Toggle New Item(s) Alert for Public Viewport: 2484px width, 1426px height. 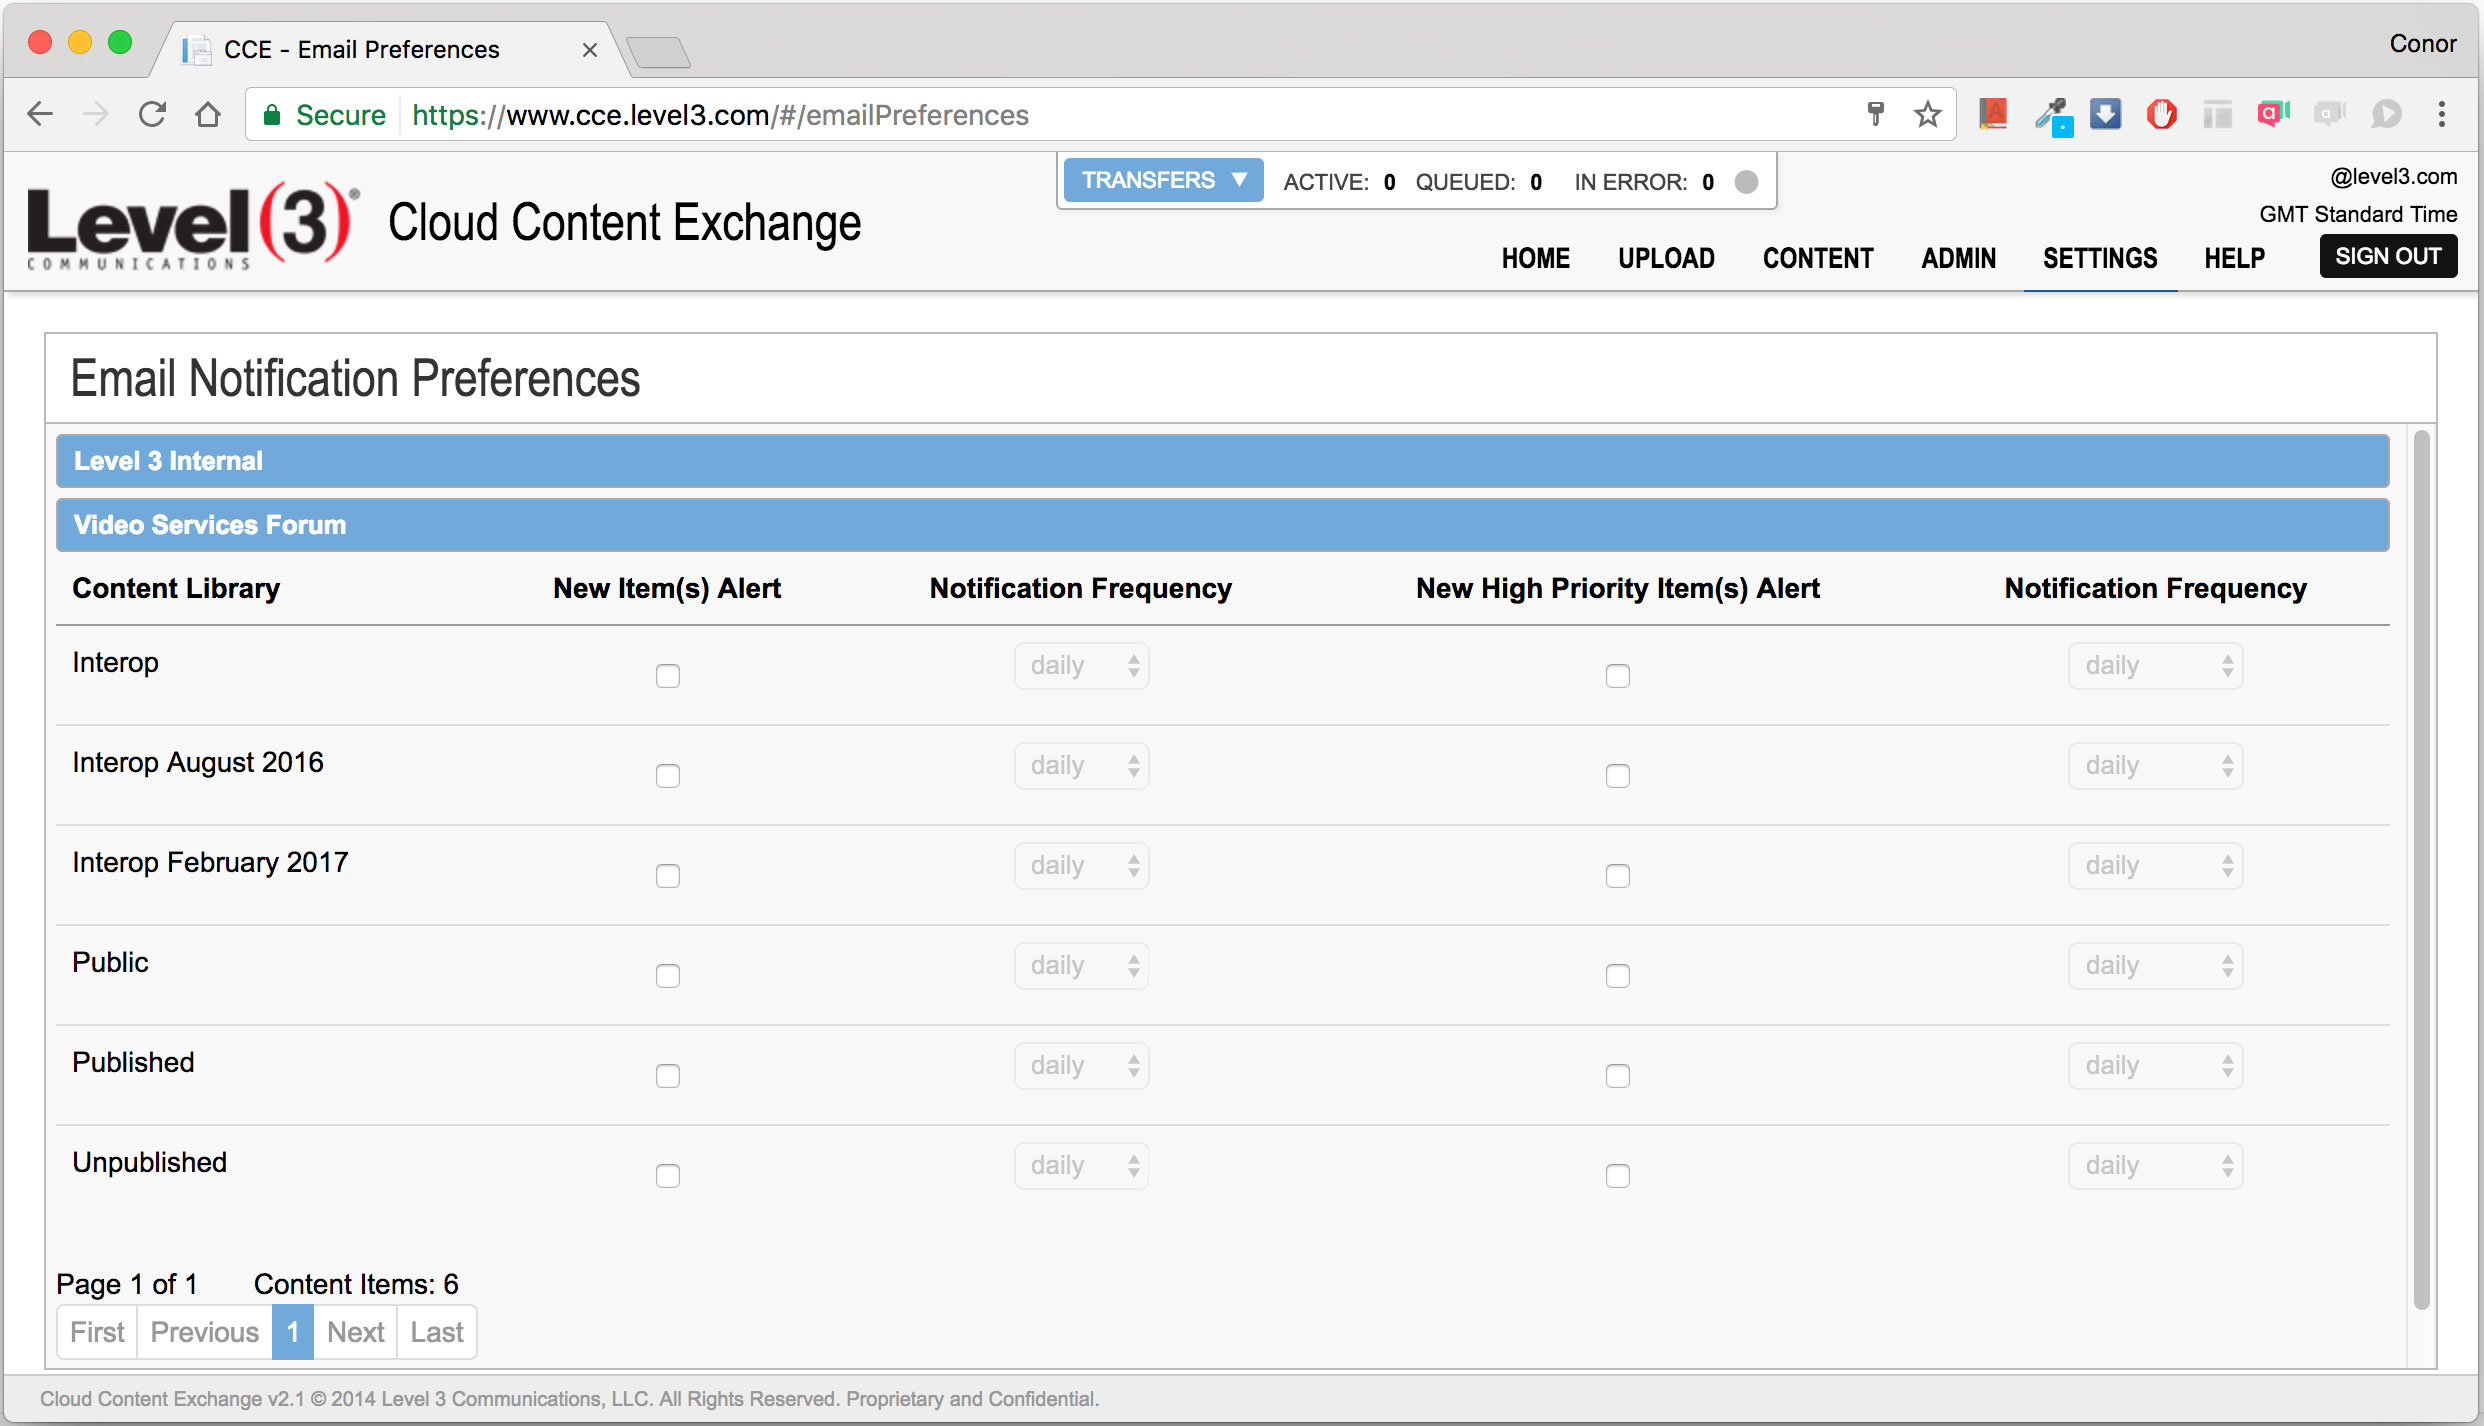[x=668, y=976]
